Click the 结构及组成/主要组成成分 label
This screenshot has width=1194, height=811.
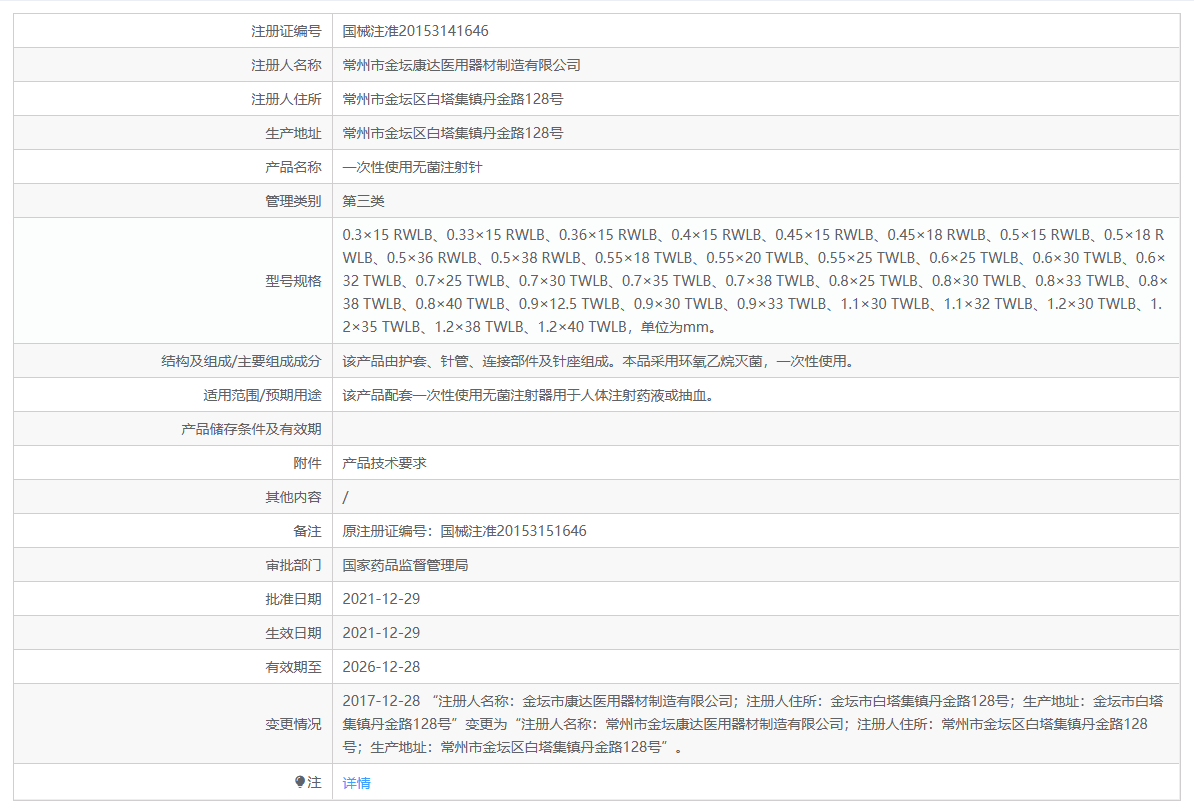[x=241, y=361]
